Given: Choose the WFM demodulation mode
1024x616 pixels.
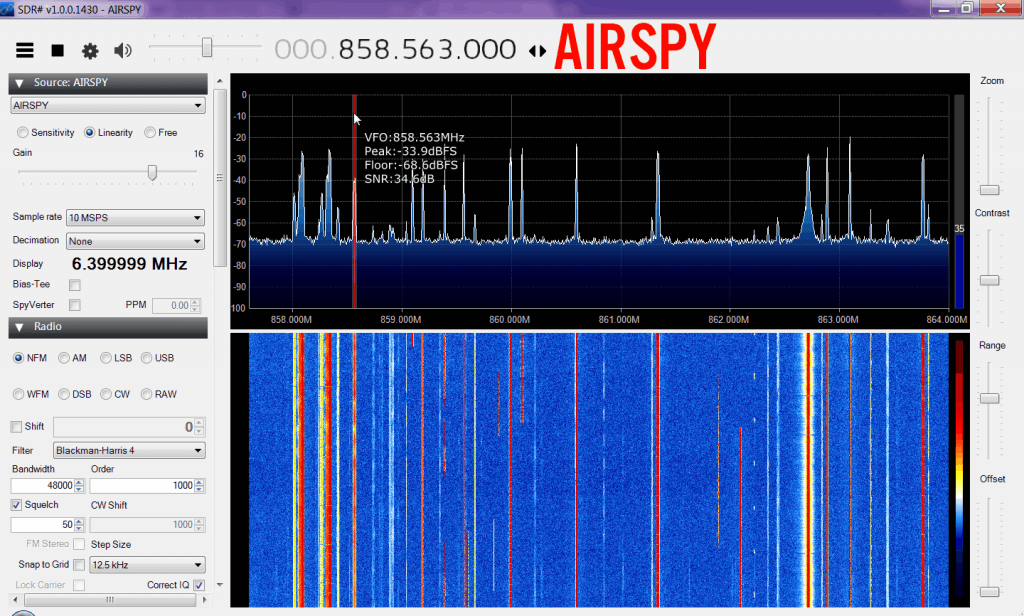Looking at the screenshot, I should point(19,394).
